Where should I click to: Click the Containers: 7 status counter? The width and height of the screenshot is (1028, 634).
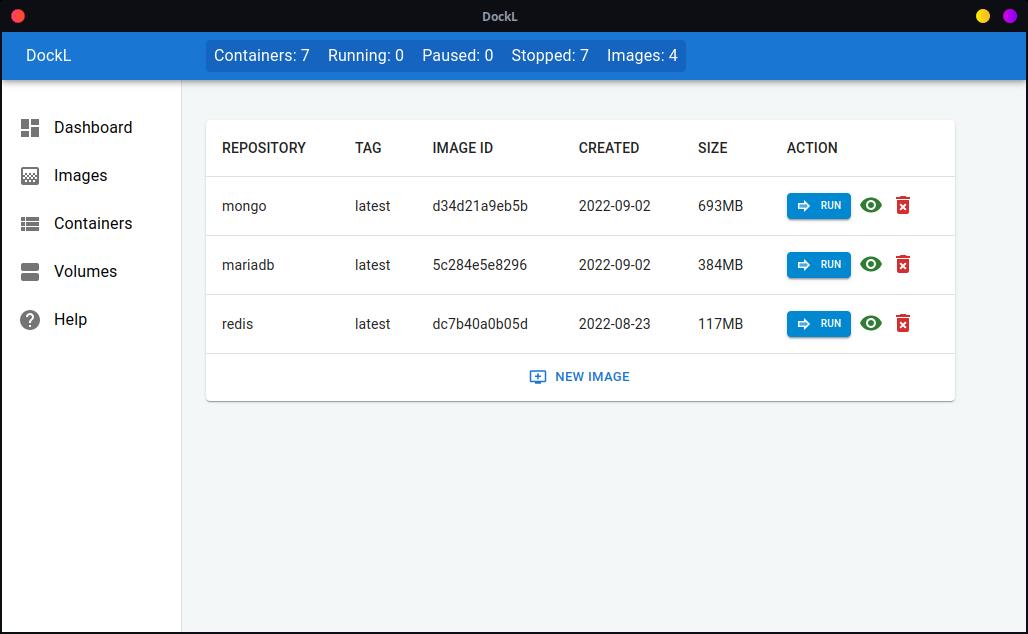262,56
